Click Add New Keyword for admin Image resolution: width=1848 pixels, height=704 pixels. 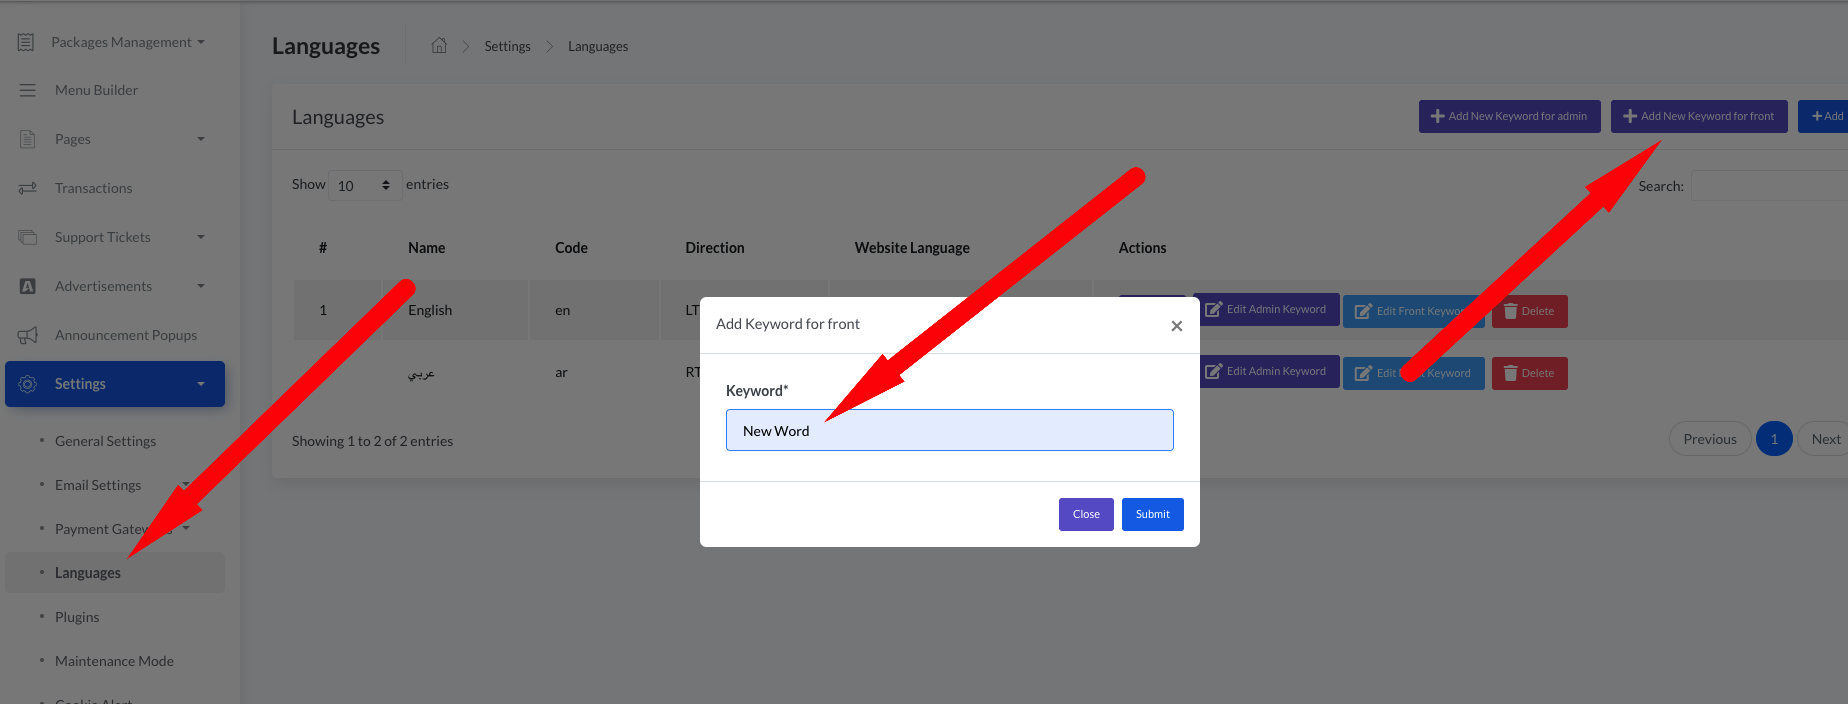click(x=1509, y=116)
